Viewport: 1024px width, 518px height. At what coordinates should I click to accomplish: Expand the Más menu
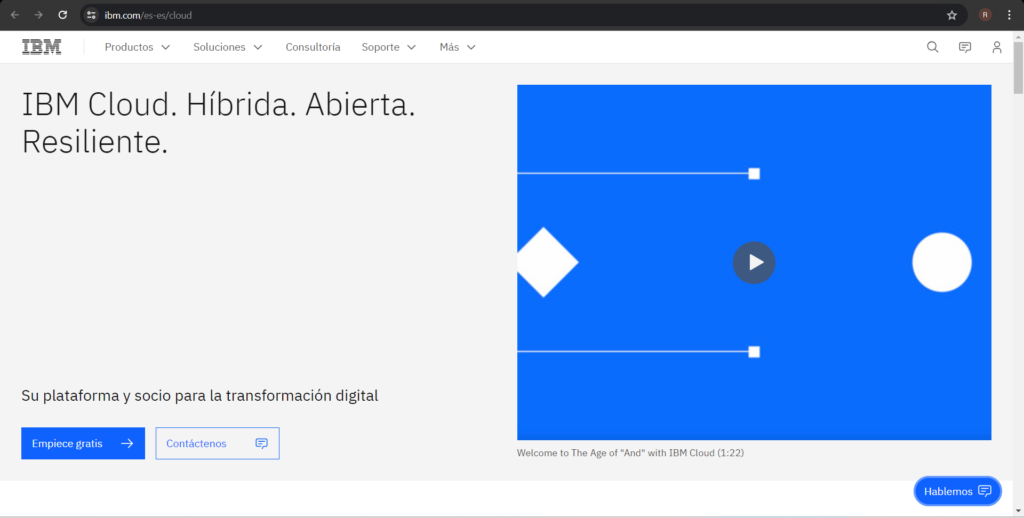[457, 47]
